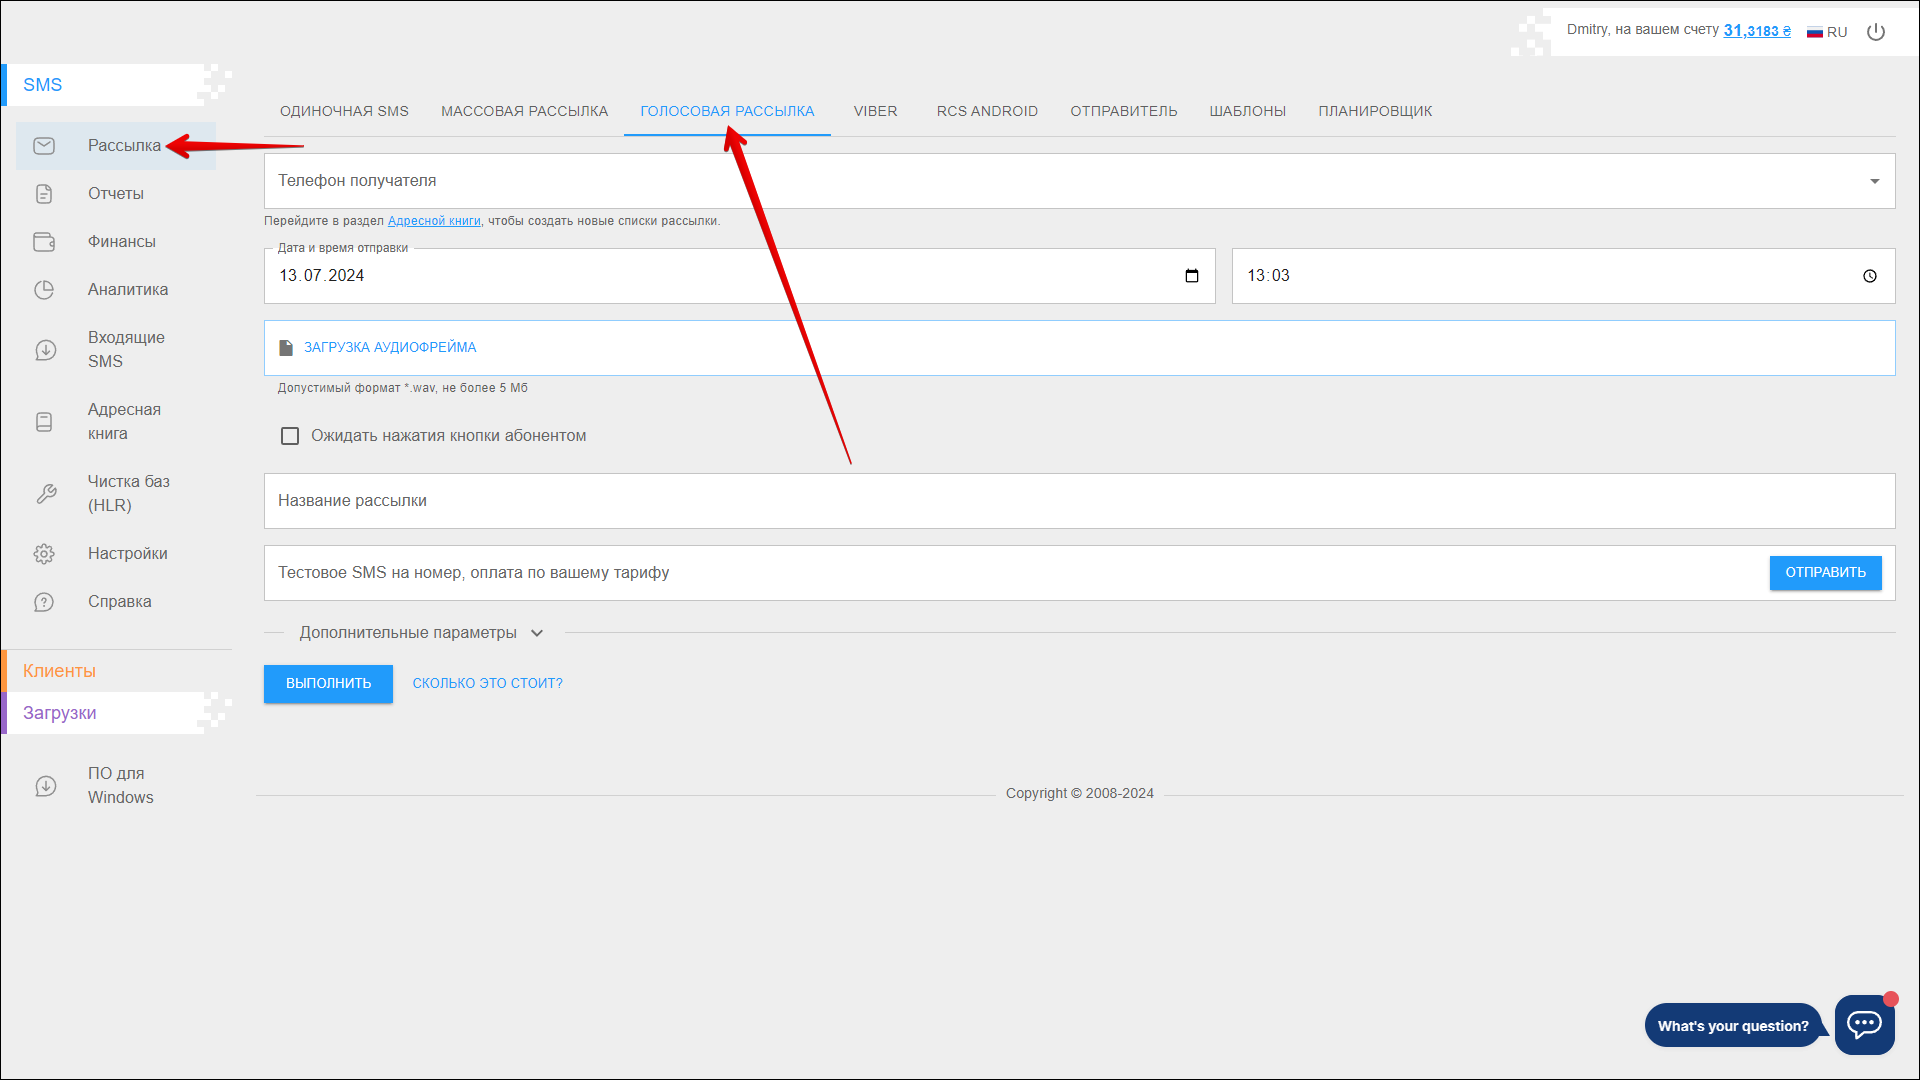Click the clock icon in time field
Image resolution: width=1920 pixels, height=1080 pixels.
pos(1869,276)
